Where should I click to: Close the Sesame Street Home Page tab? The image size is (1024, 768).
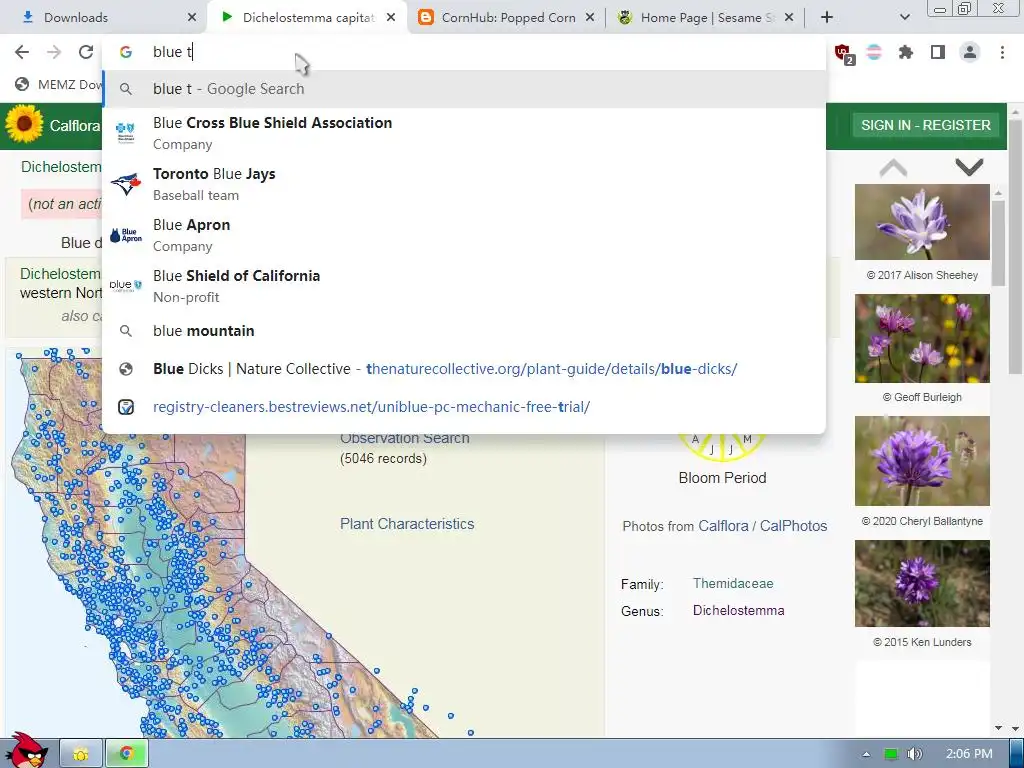tap(789, 18)
